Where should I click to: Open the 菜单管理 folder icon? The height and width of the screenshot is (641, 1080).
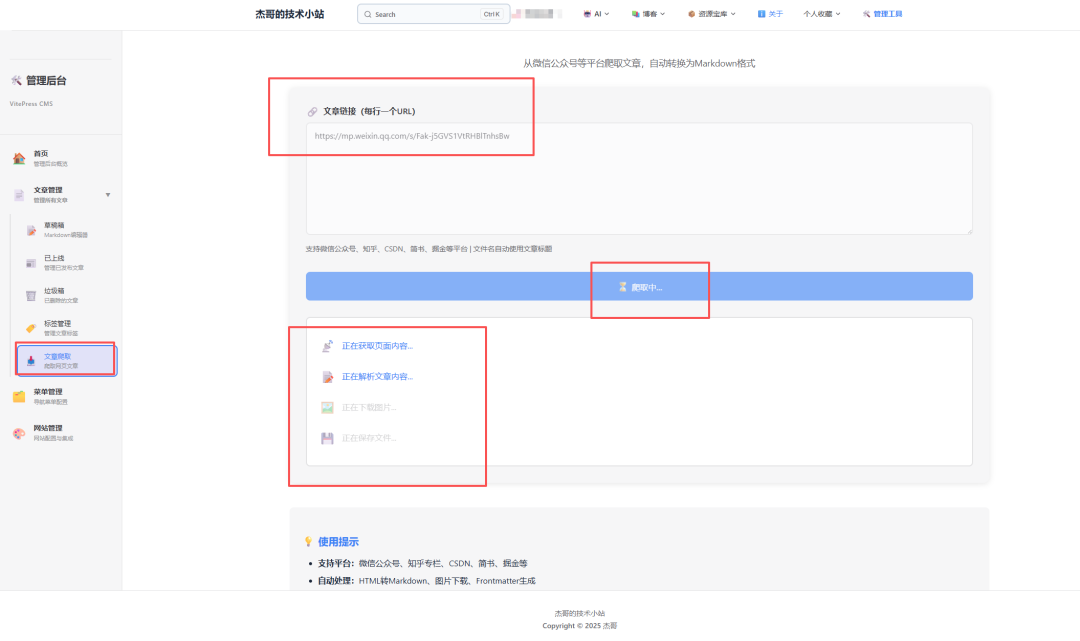19,396
